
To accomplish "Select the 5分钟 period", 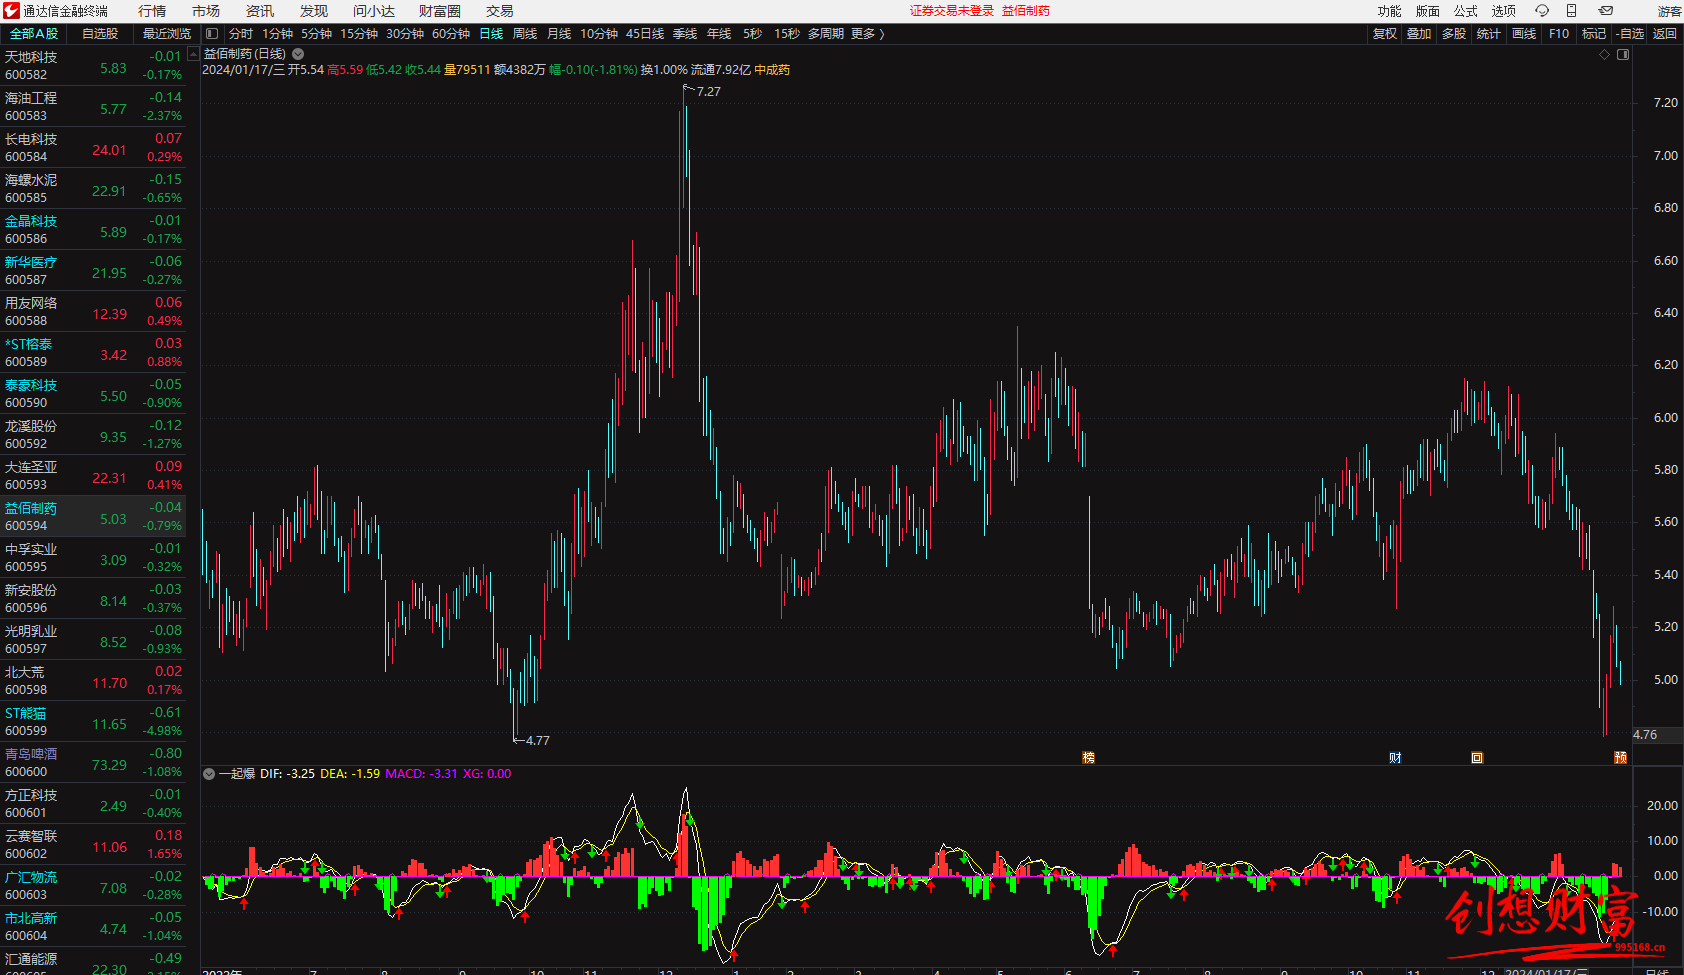I will tap(316, 34).
